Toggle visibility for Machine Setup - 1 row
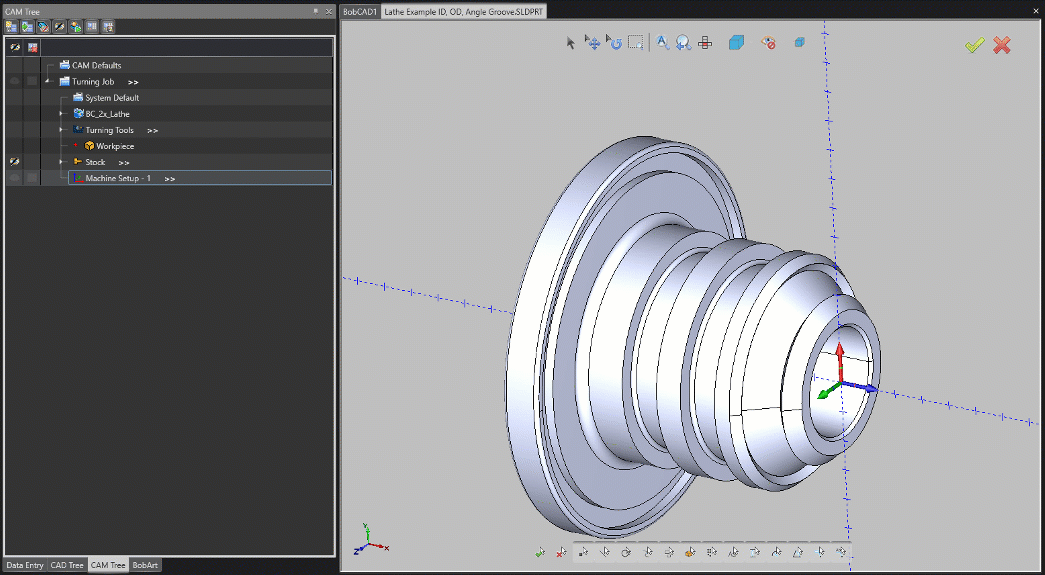 tap(14, 178)
